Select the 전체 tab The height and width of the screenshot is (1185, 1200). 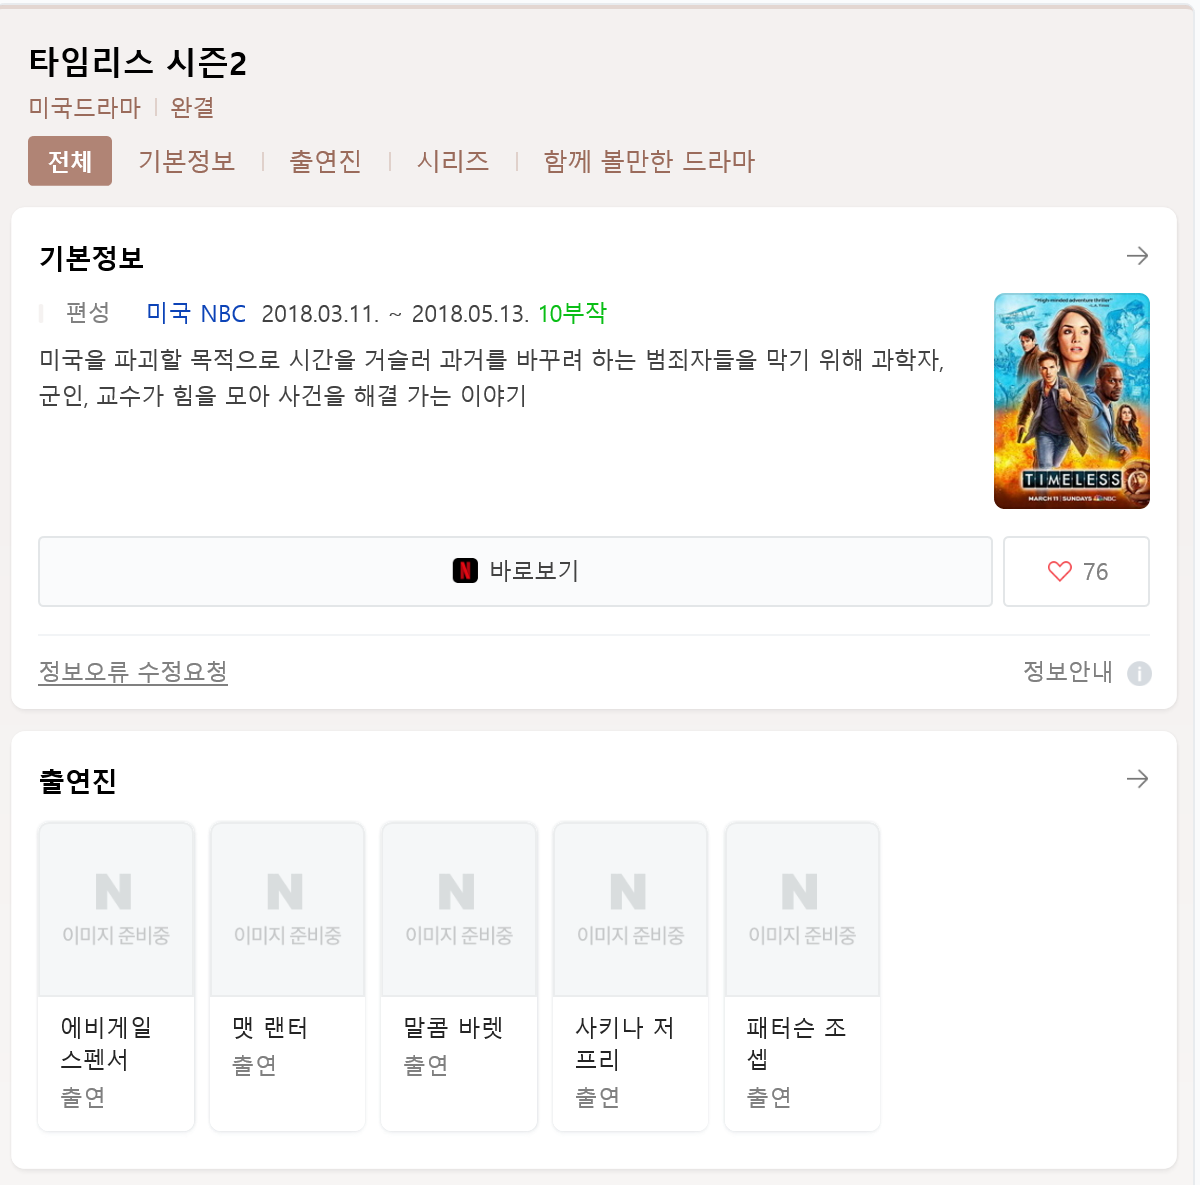point(70,161)
